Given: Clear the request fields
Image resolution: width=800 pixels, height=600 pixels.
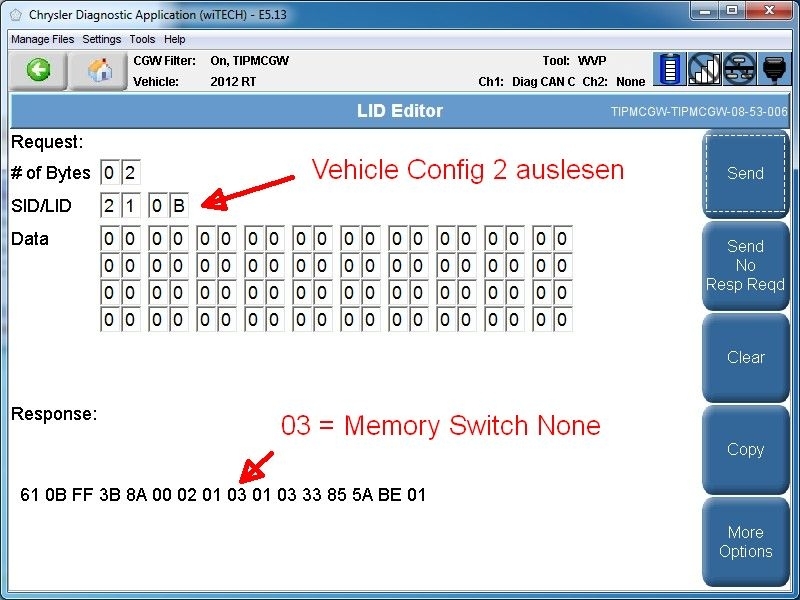Looking at the screenshot, I should coord(745,357).
